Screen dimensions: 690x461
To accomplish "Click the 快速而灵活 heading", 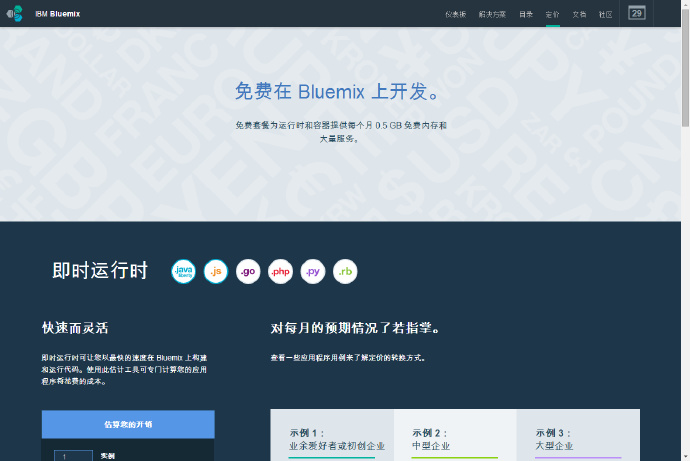I will (75, 328).
